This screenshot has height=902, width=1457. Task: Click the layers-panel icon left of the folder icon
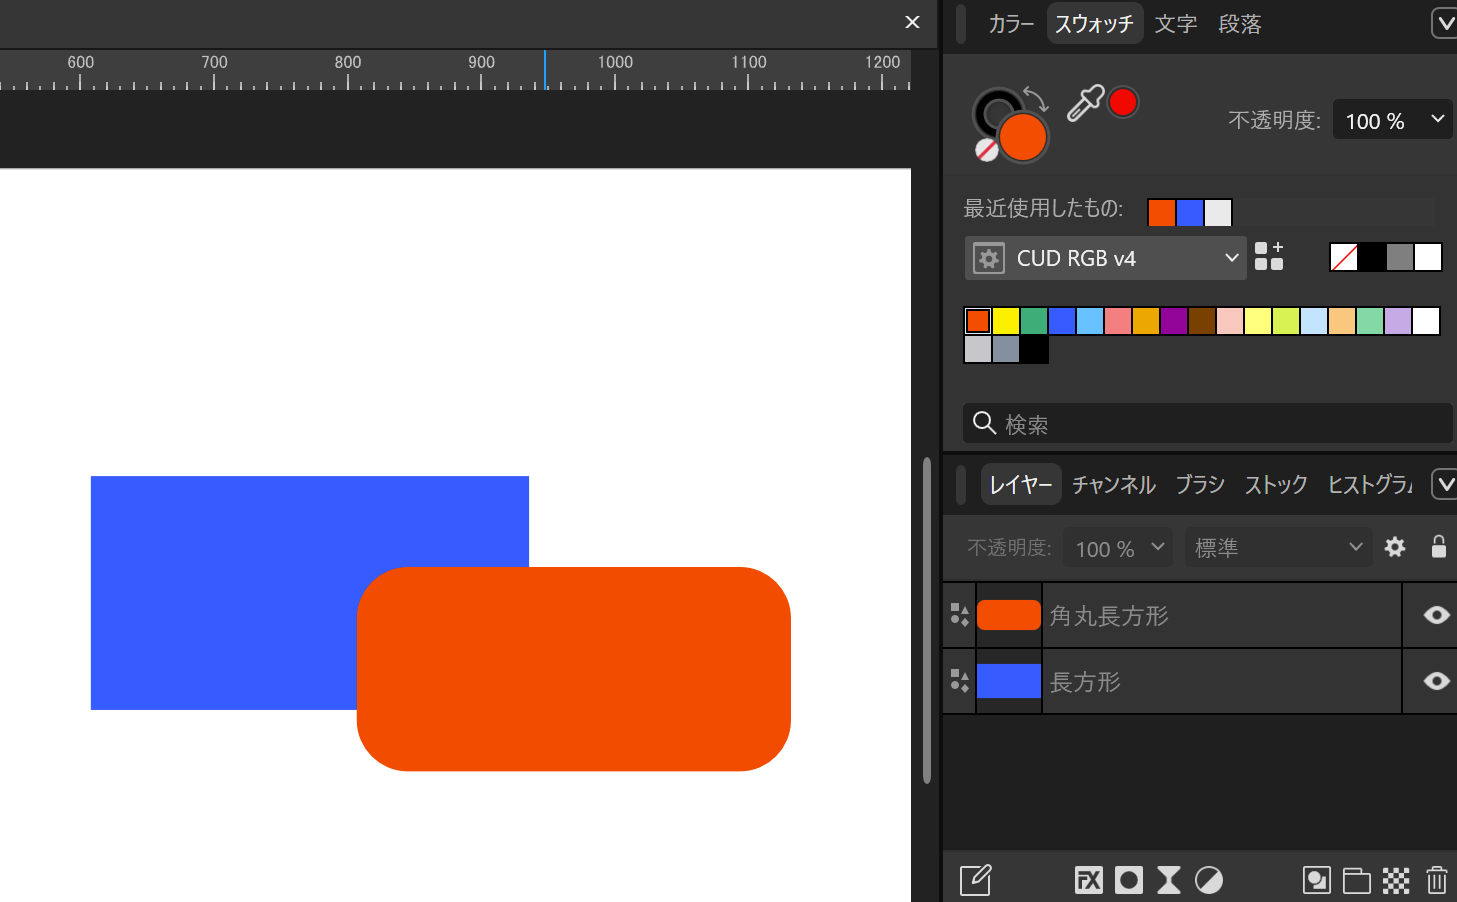[1317, 880]
